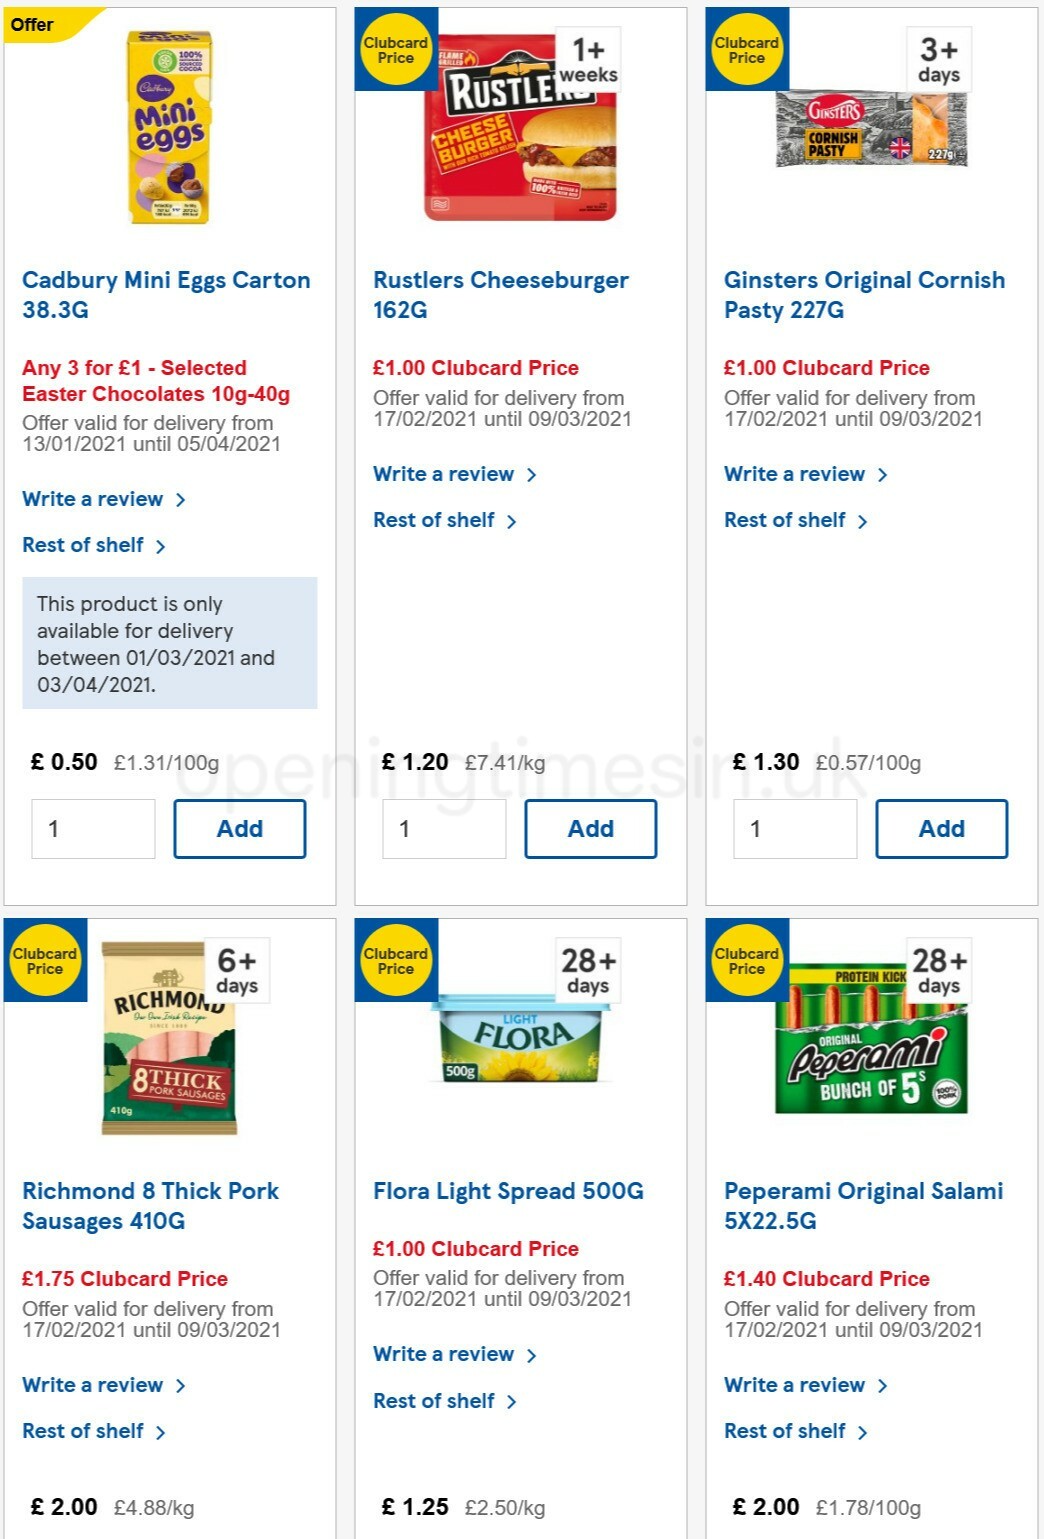Click the Clubcard Price badge on Richmond sausages

tap(45, 961)
